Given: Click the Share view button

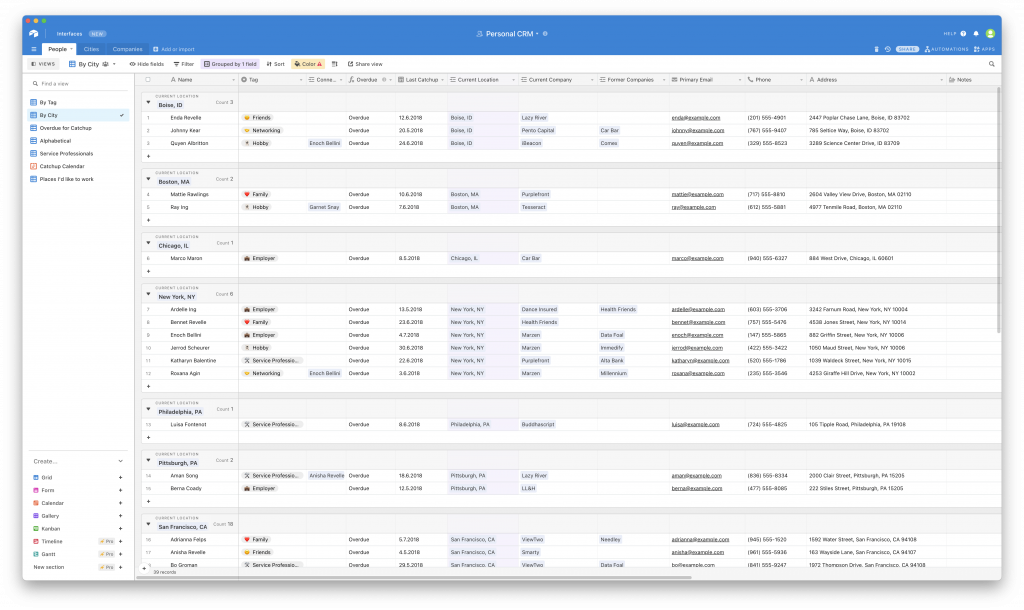Looking at the screenshot, I should pyautogui.click(x=365, y=64).
